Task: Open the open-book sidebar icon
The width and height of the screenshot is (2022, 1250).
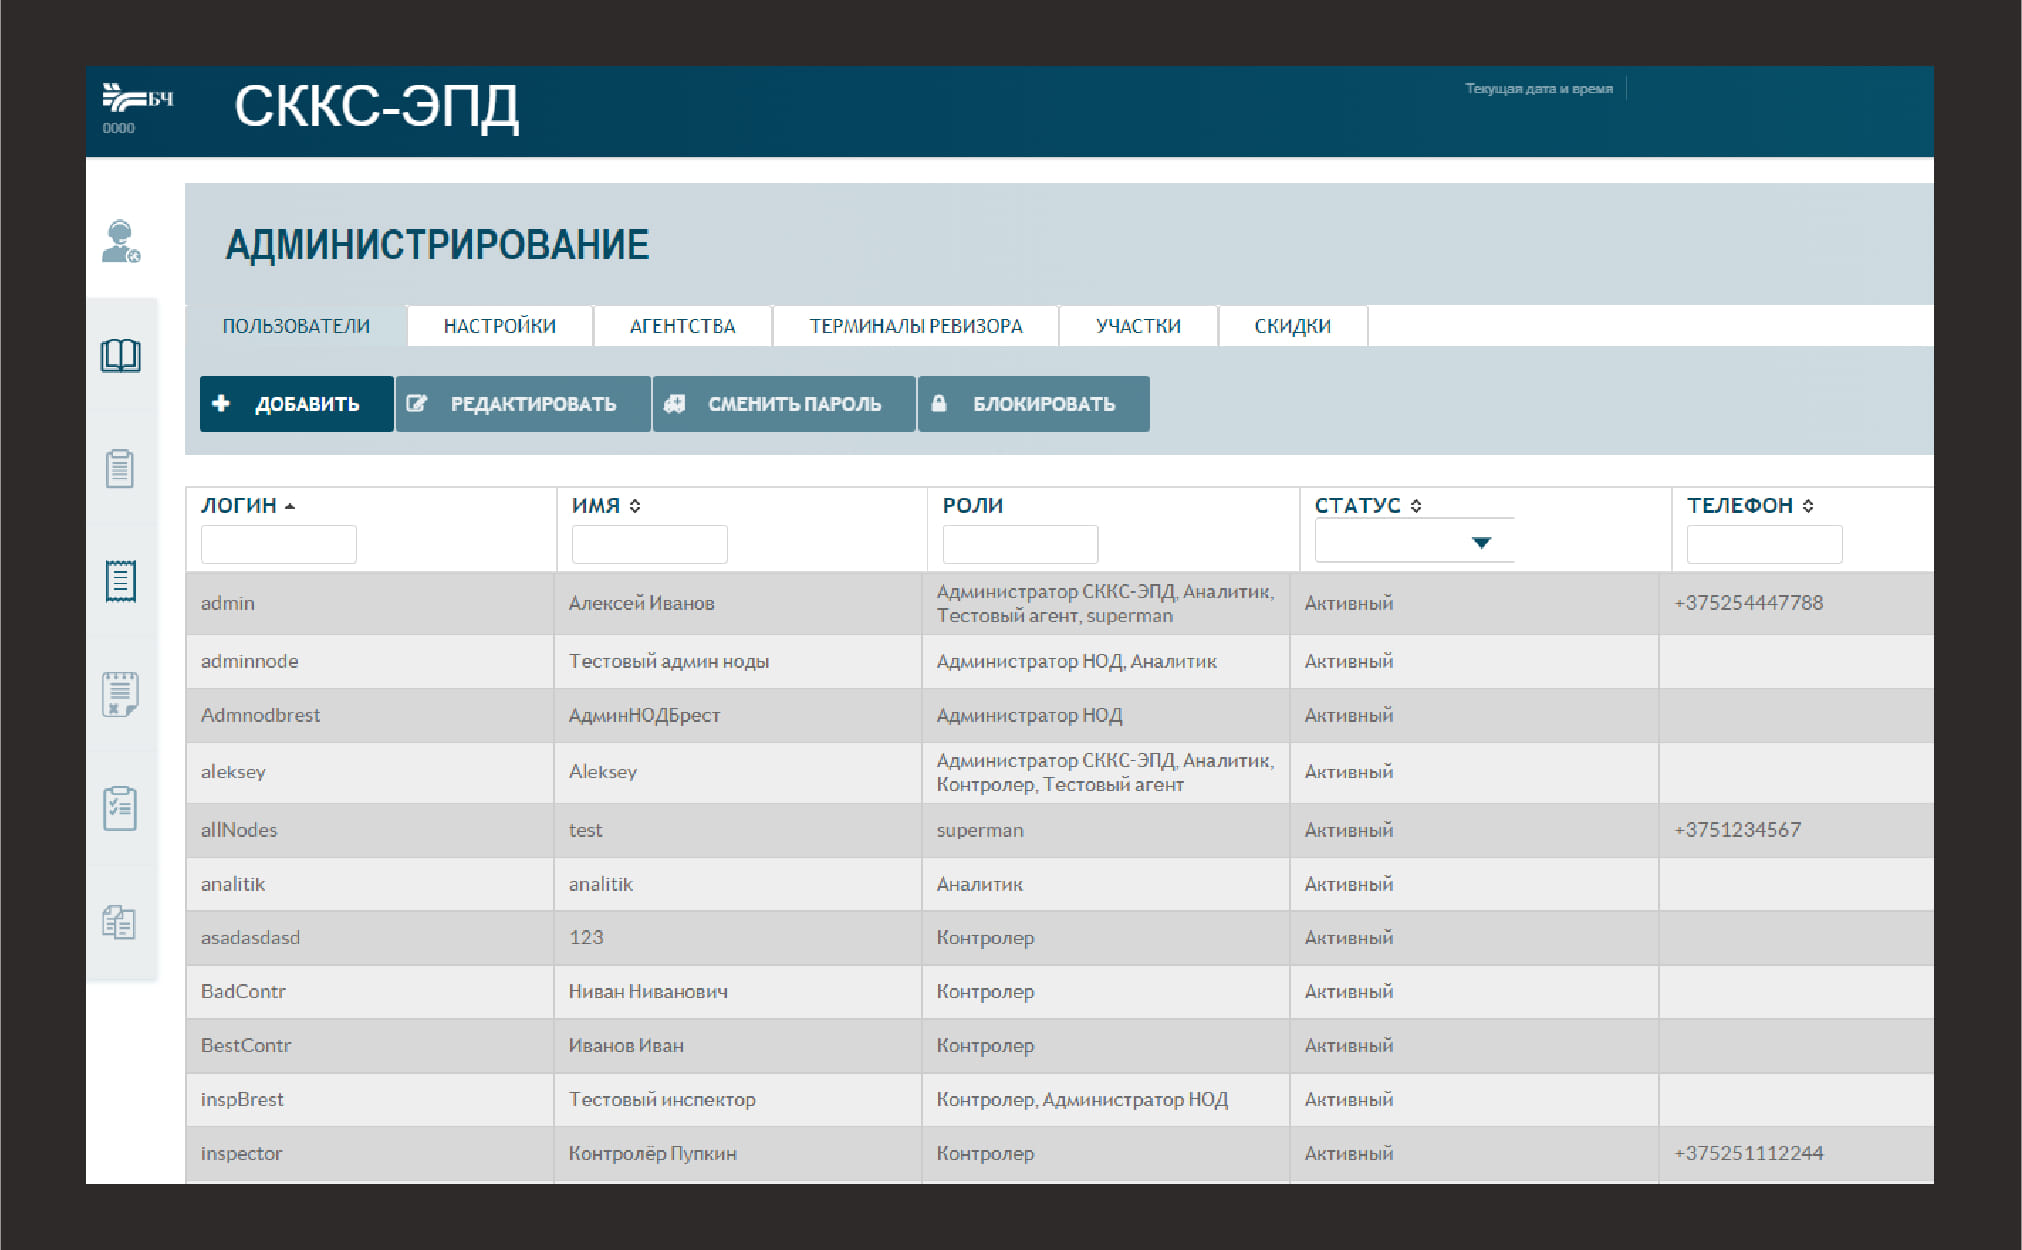Action: click(121, 355)
